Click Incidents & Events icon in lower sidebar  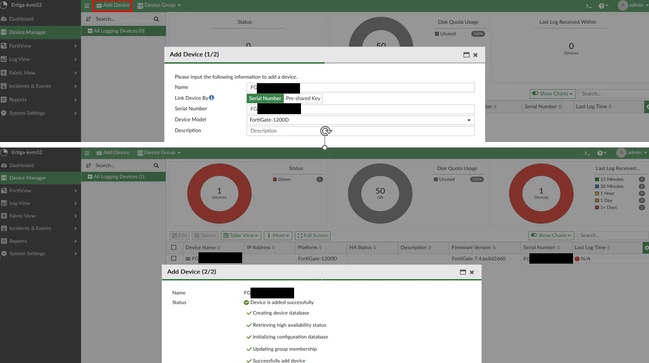[x=4, y=228]
